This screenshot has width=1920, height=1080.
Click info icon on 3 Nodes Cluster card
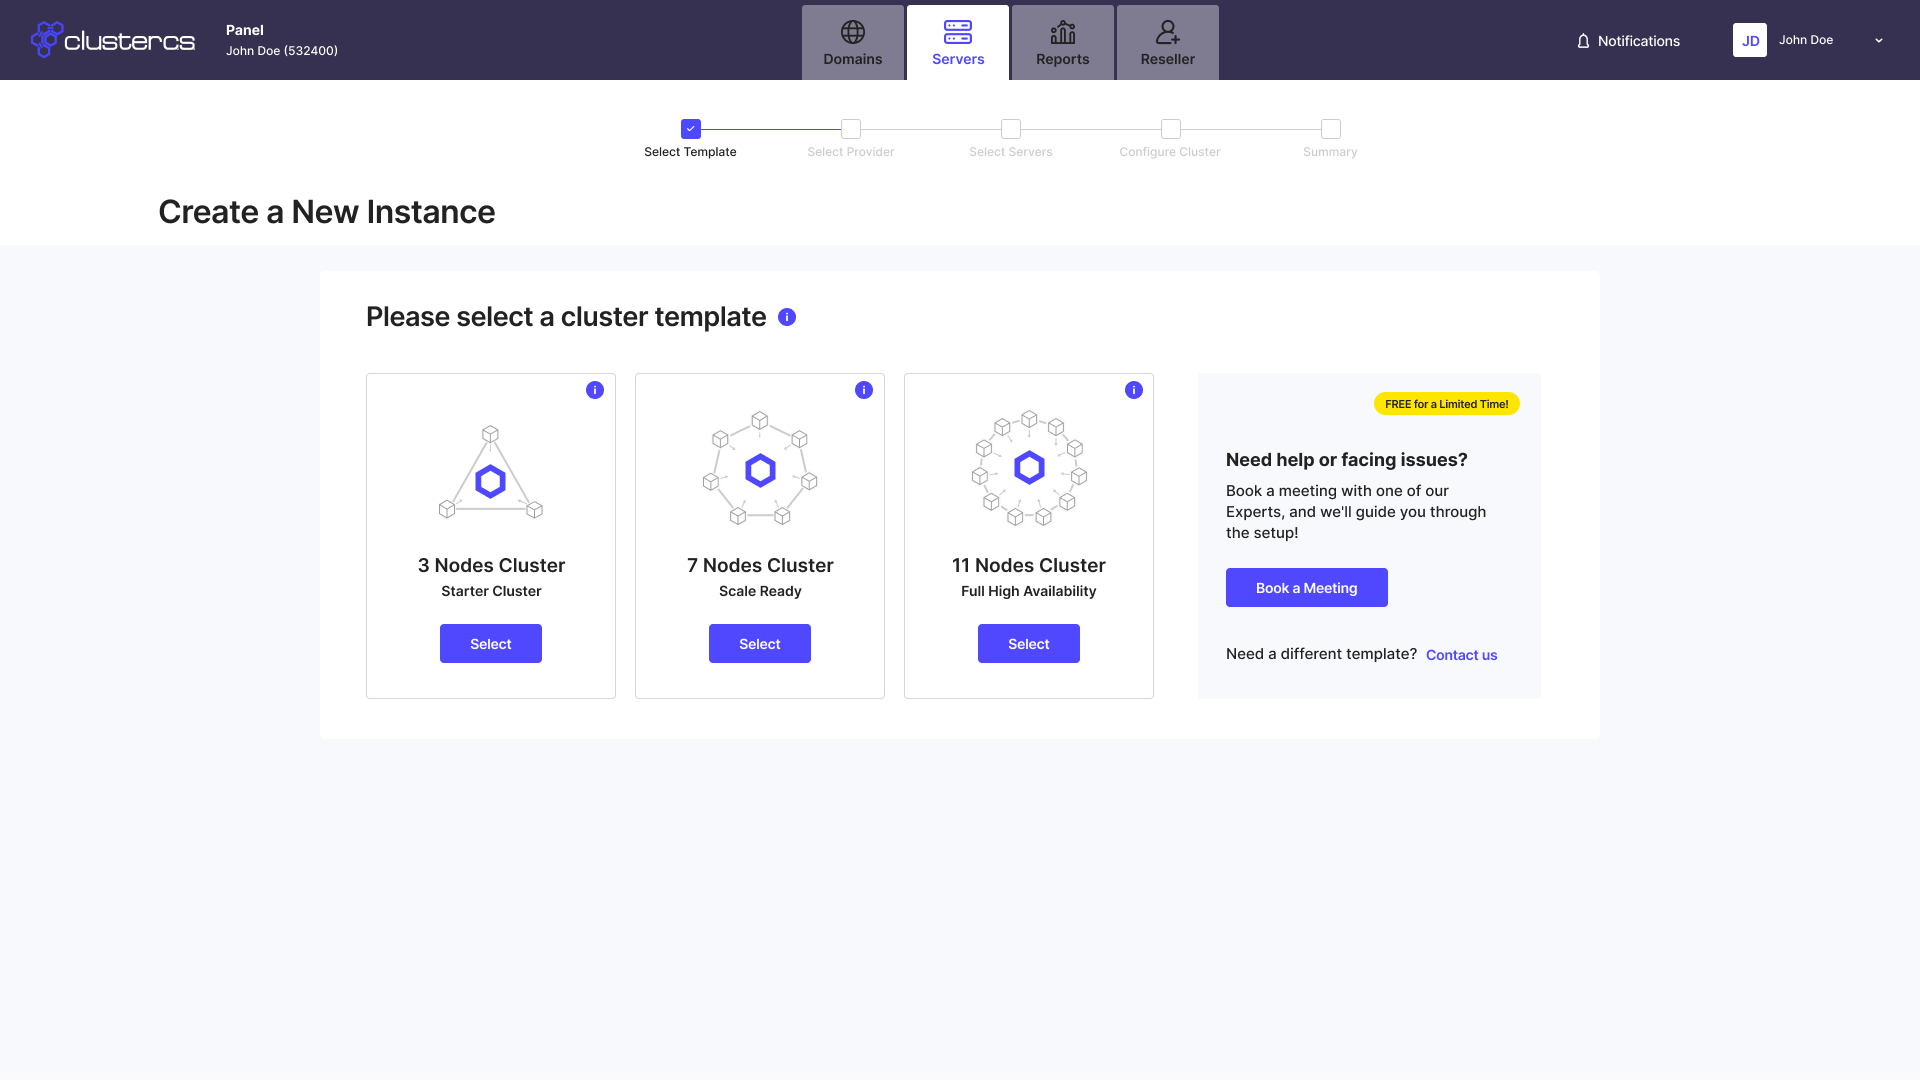pos(595,390)
